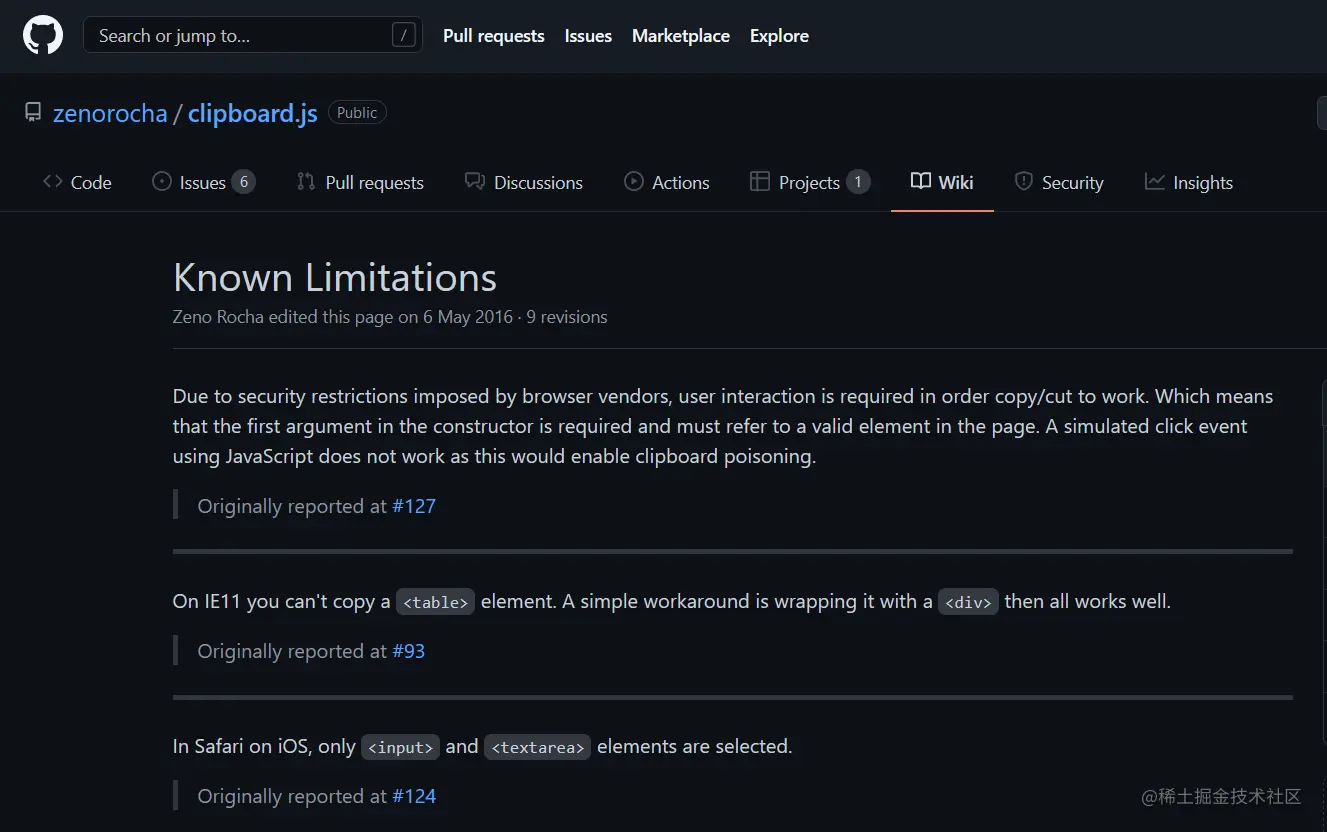Click the Actions play icon
This screenshot has width=1327, height=832.
click(x=634, y=182)
